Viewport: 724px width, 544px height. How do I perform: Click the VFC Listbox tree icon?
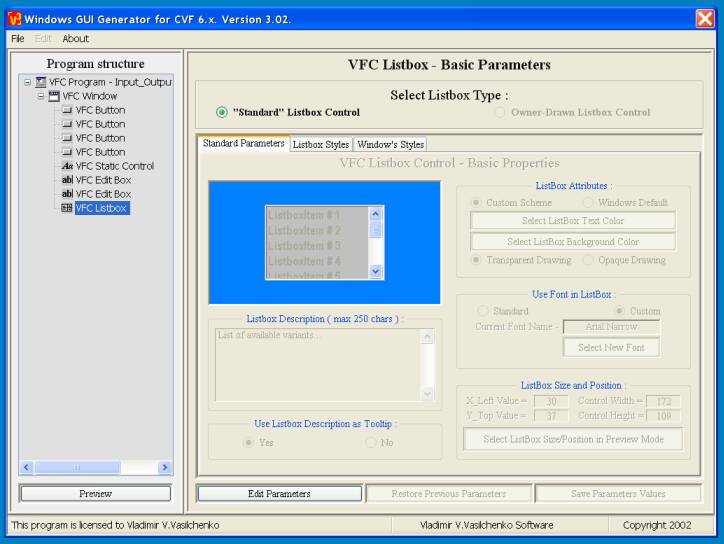pos(67,208)
